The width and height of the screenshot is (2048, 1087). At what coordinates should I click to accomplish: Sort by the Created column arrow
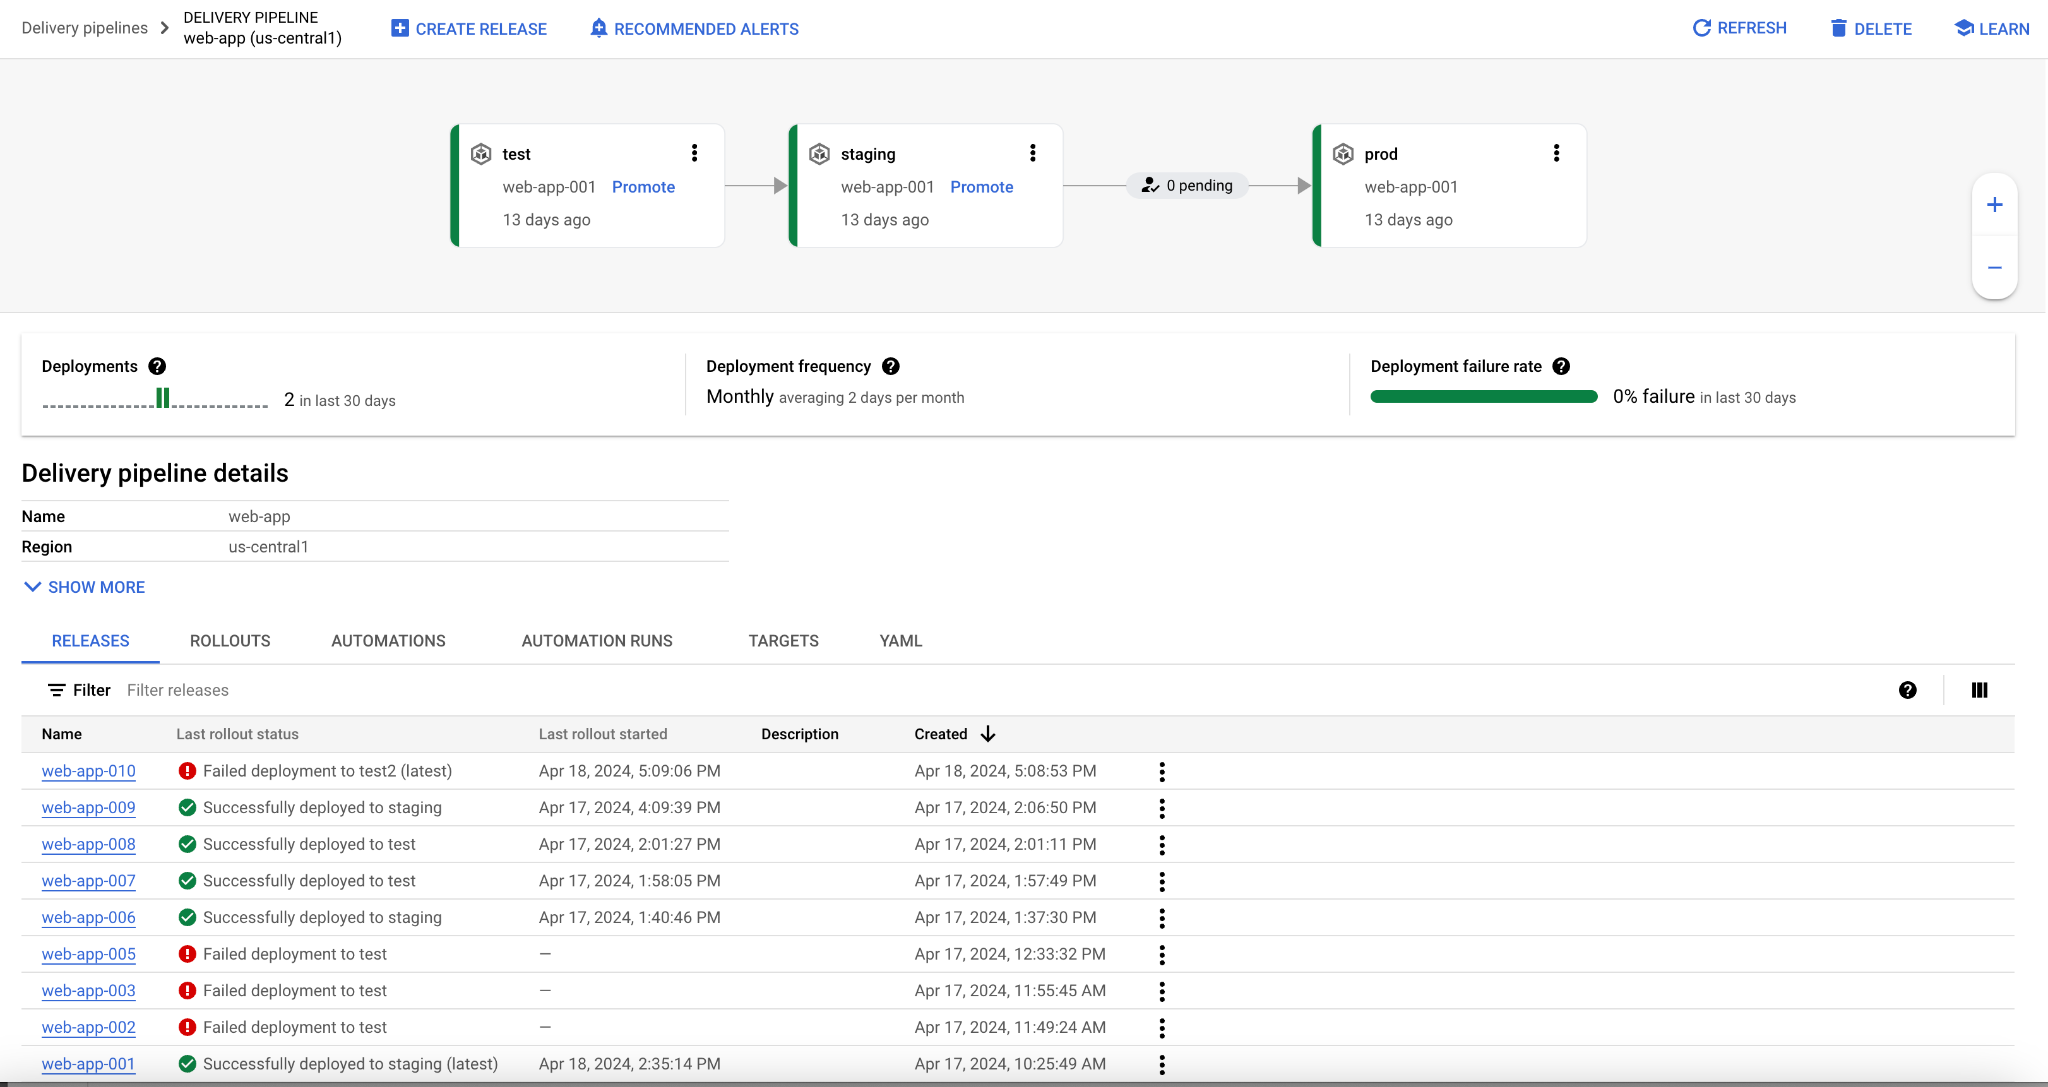coord(988,734)
